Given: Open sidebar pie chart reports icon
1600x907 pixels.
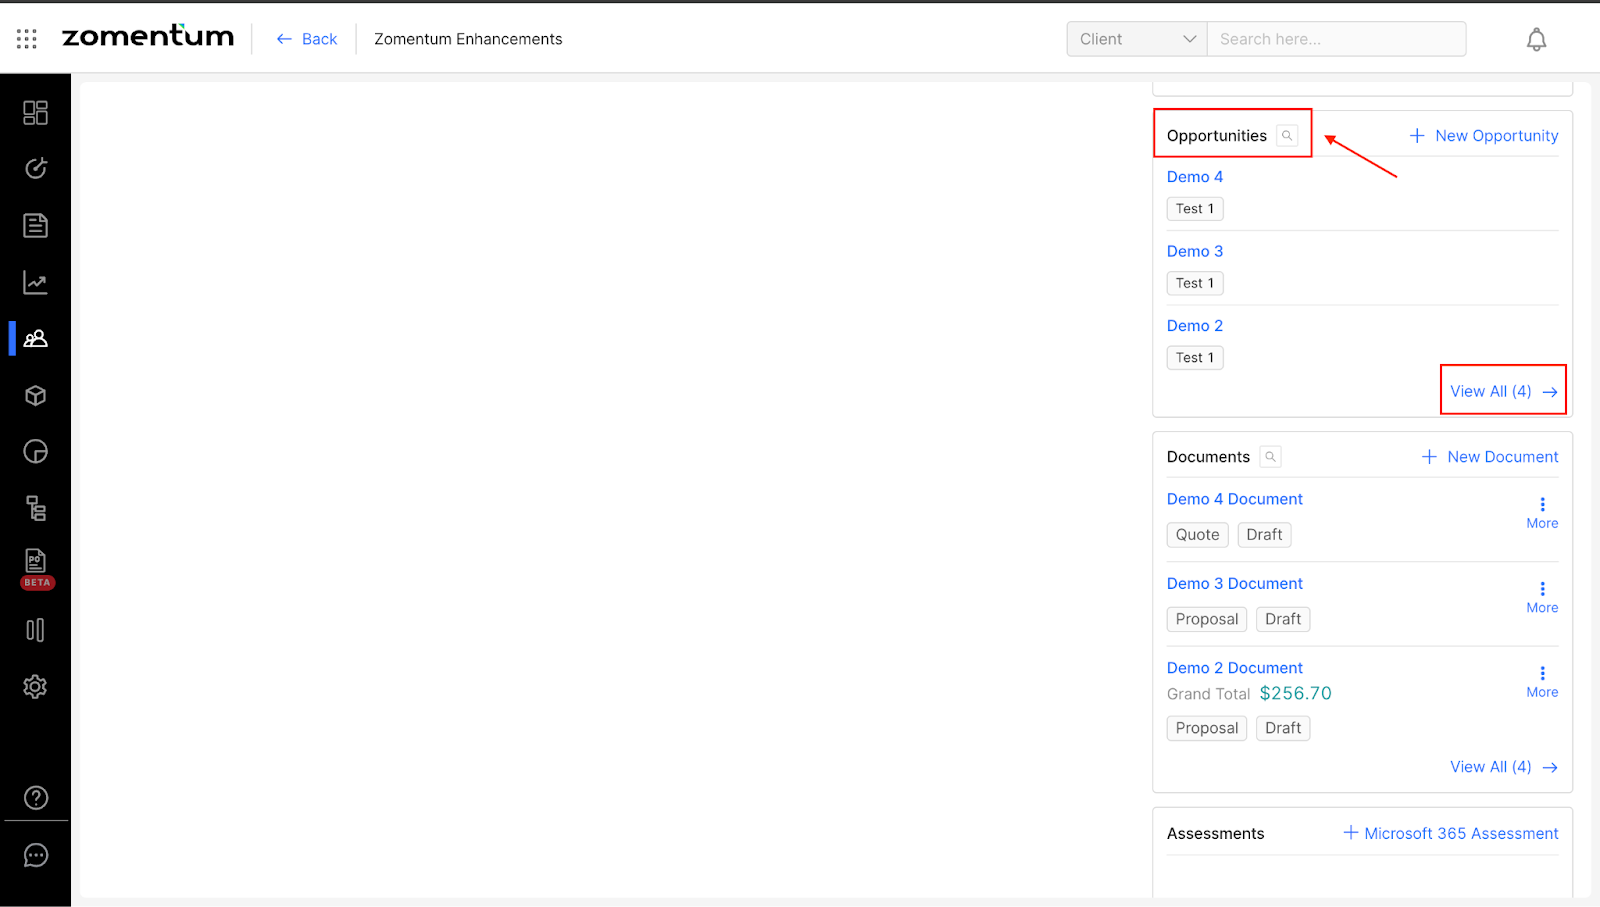Looking at the screenshot, I should coord(36,452).
